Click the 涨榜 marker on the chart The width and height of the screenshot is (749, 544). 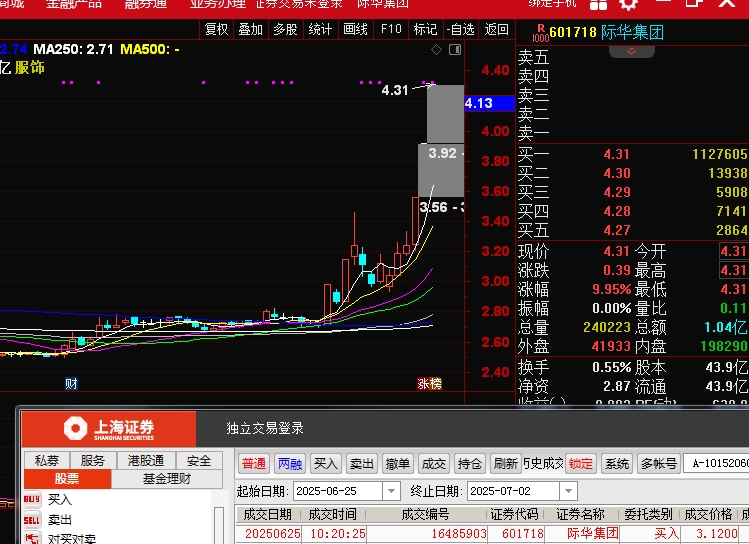[x=429, y=384]
